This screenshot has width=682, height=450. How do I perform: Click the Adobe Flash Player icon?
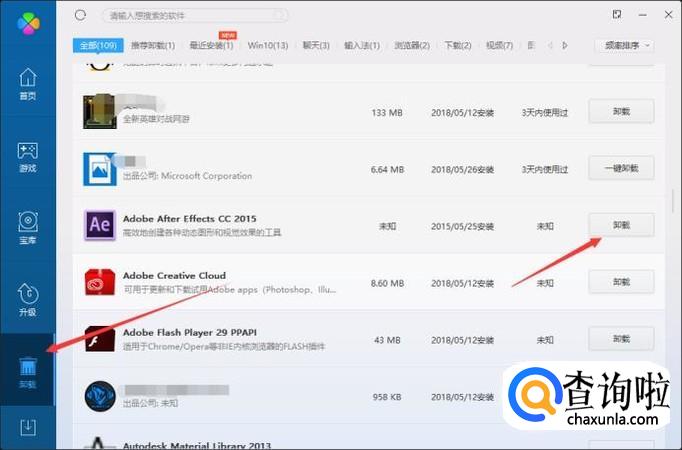(x=100, y=339)
